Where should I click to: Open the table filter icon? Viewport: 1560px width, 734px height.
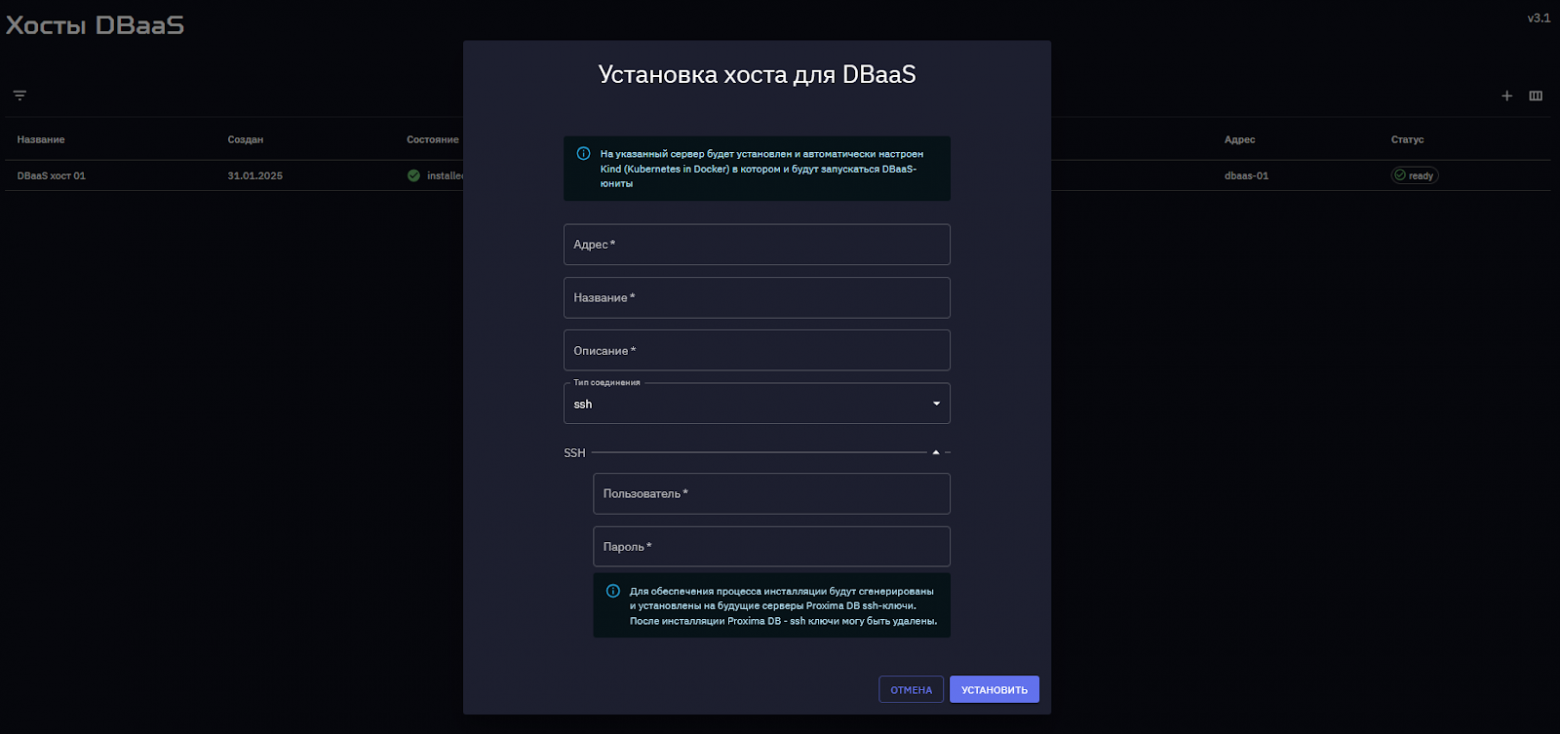[x=19, y=96]
